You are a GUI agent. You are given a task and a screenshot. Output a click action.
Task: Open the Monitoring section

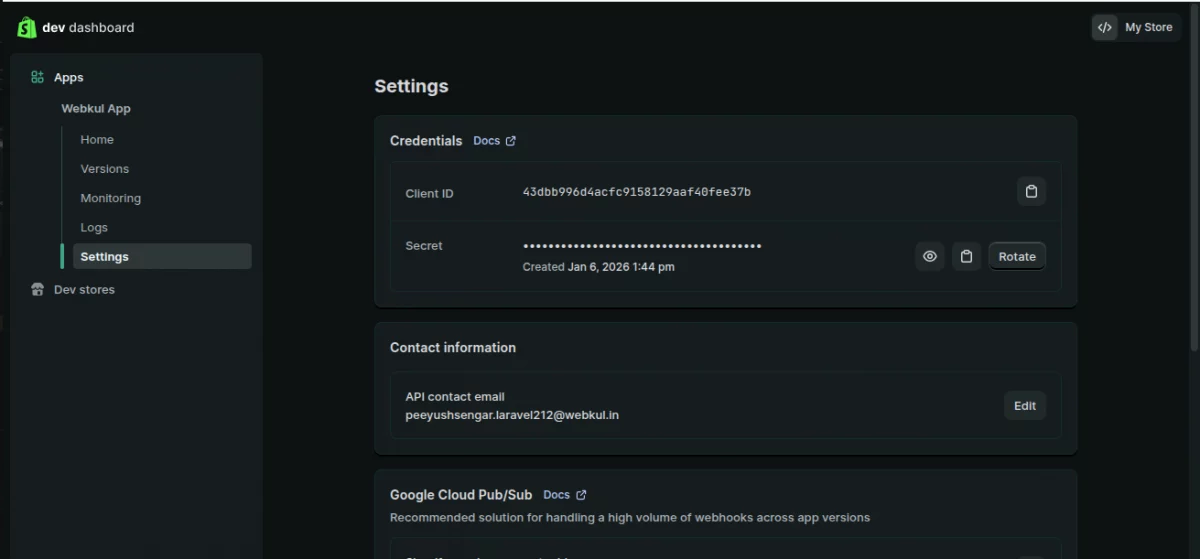(111, 198)
